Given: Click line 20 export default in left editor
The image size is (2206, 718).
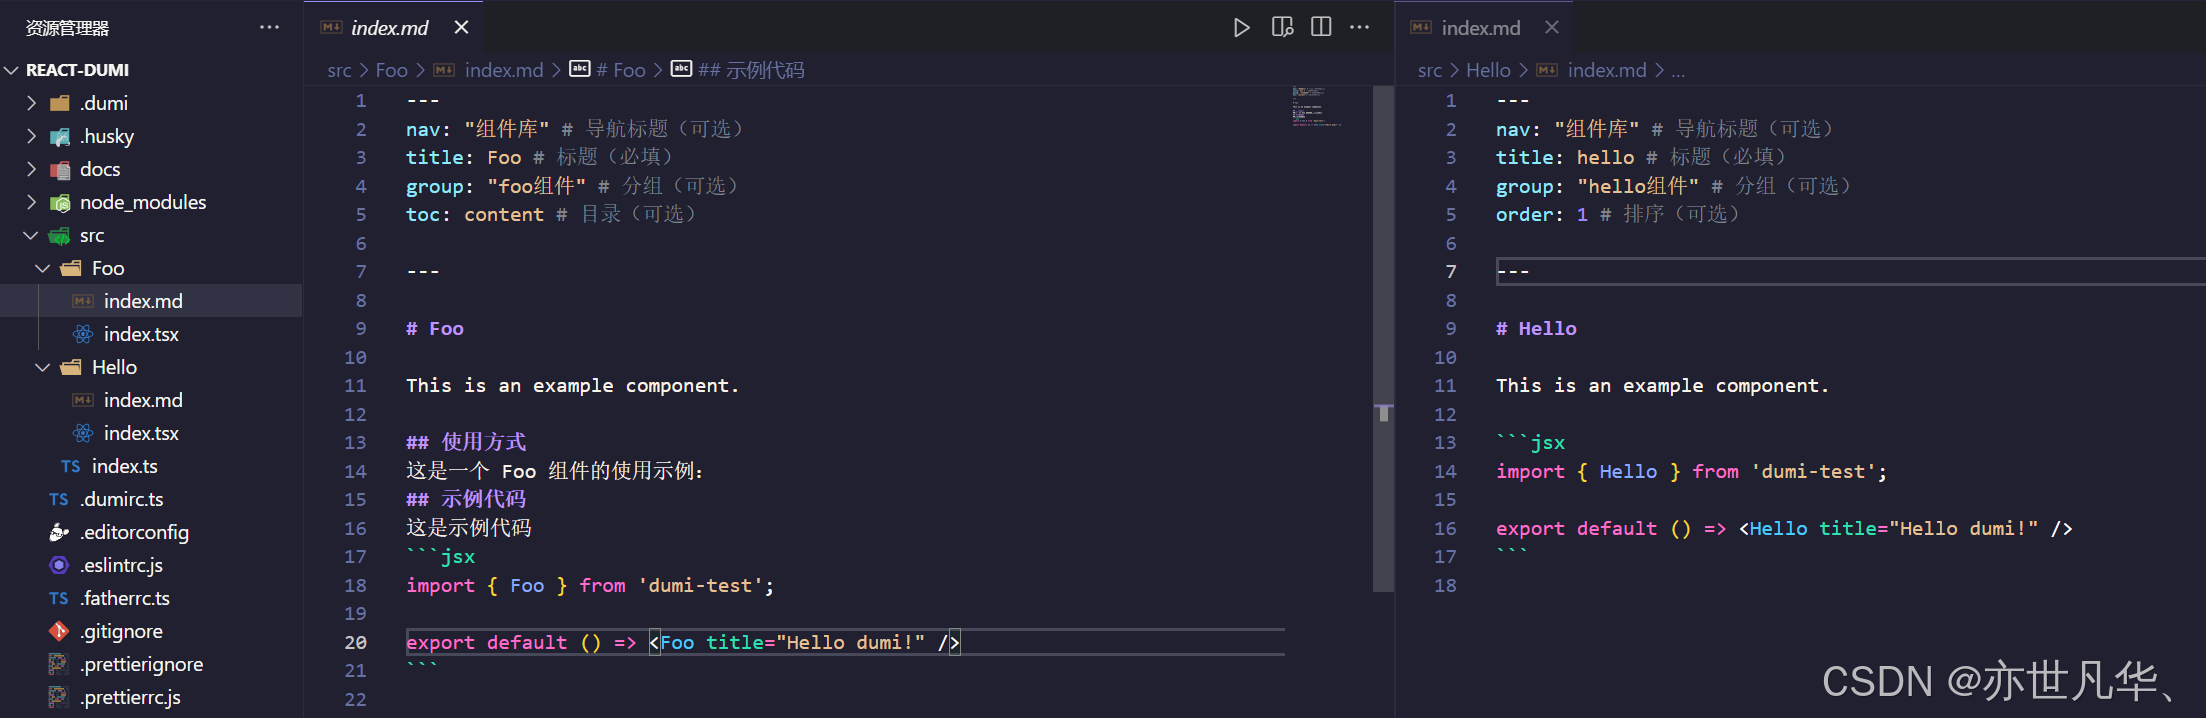Looking at the screenshot, I should pos(683,642).
